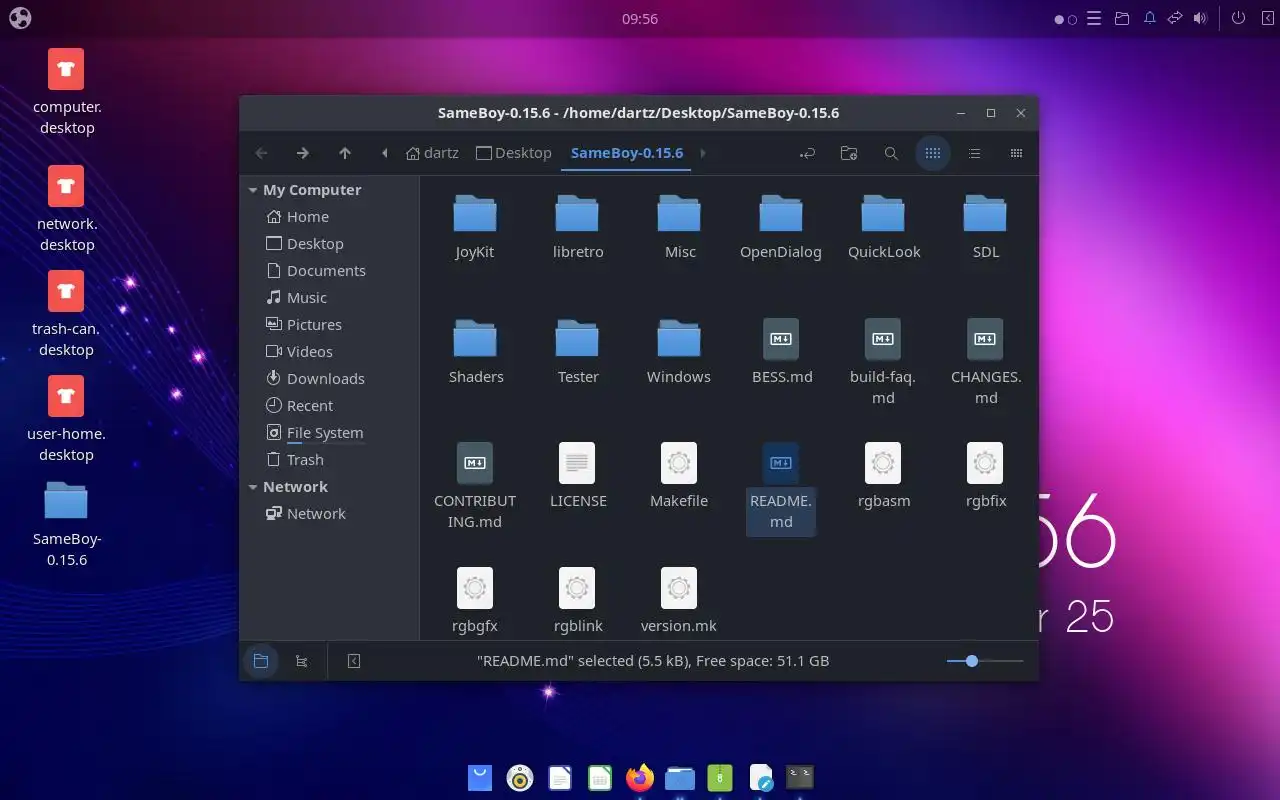Select the CHANGES.md file

985,363
